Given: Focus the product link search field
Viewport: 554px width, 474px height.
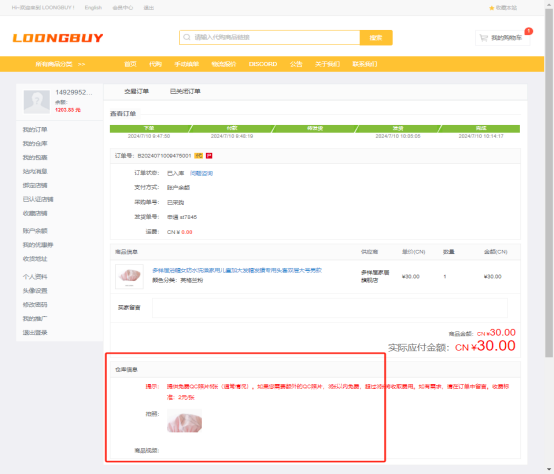Looking at the screenshot, I should [x=270, y=37].
